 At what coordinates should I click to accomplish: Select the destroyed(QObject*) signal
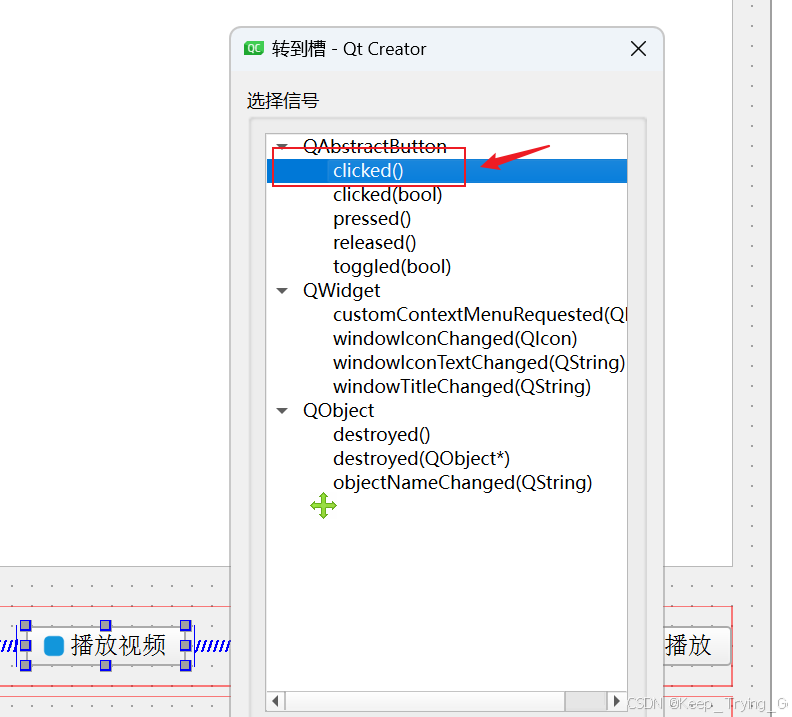click(x=421, y=458)
